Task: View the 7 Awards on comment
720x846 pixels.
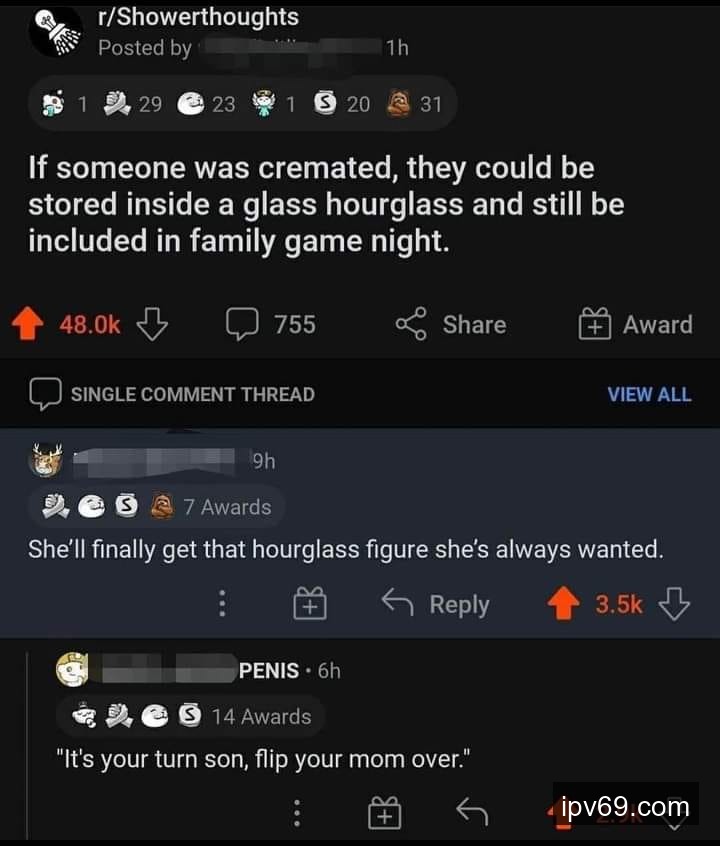Action: [x=158, y=507]
